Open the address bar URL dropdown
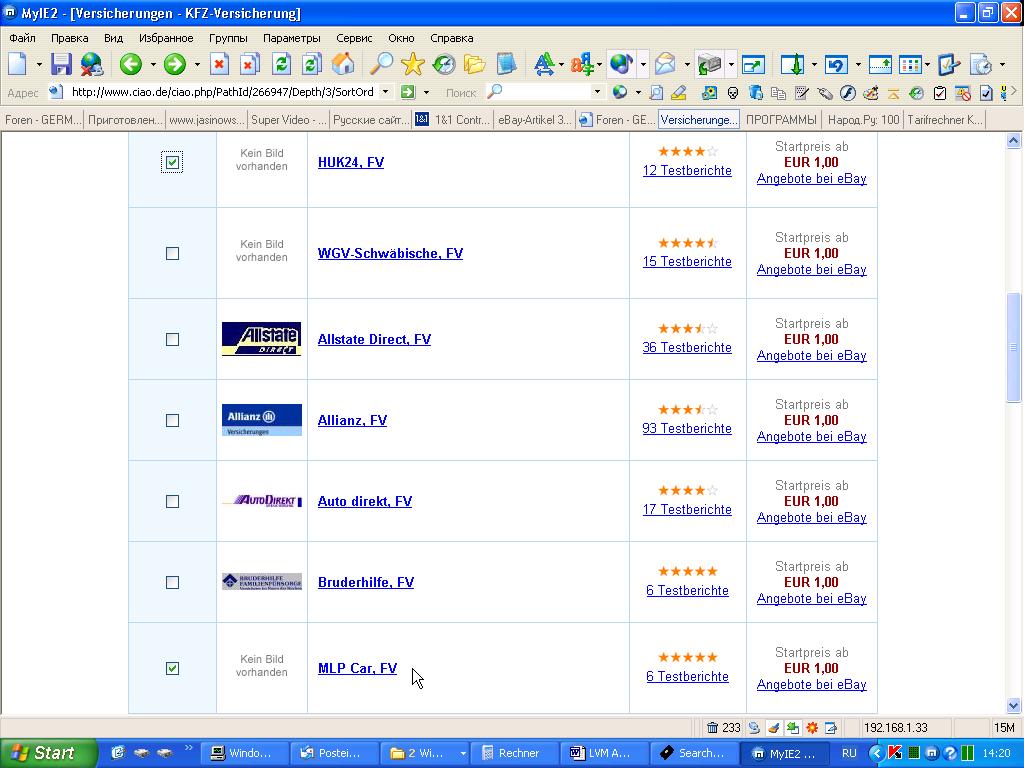Image resolution: width=1024 pixels, height=768 pixels. pyautogui.click(x=385, y=92)
